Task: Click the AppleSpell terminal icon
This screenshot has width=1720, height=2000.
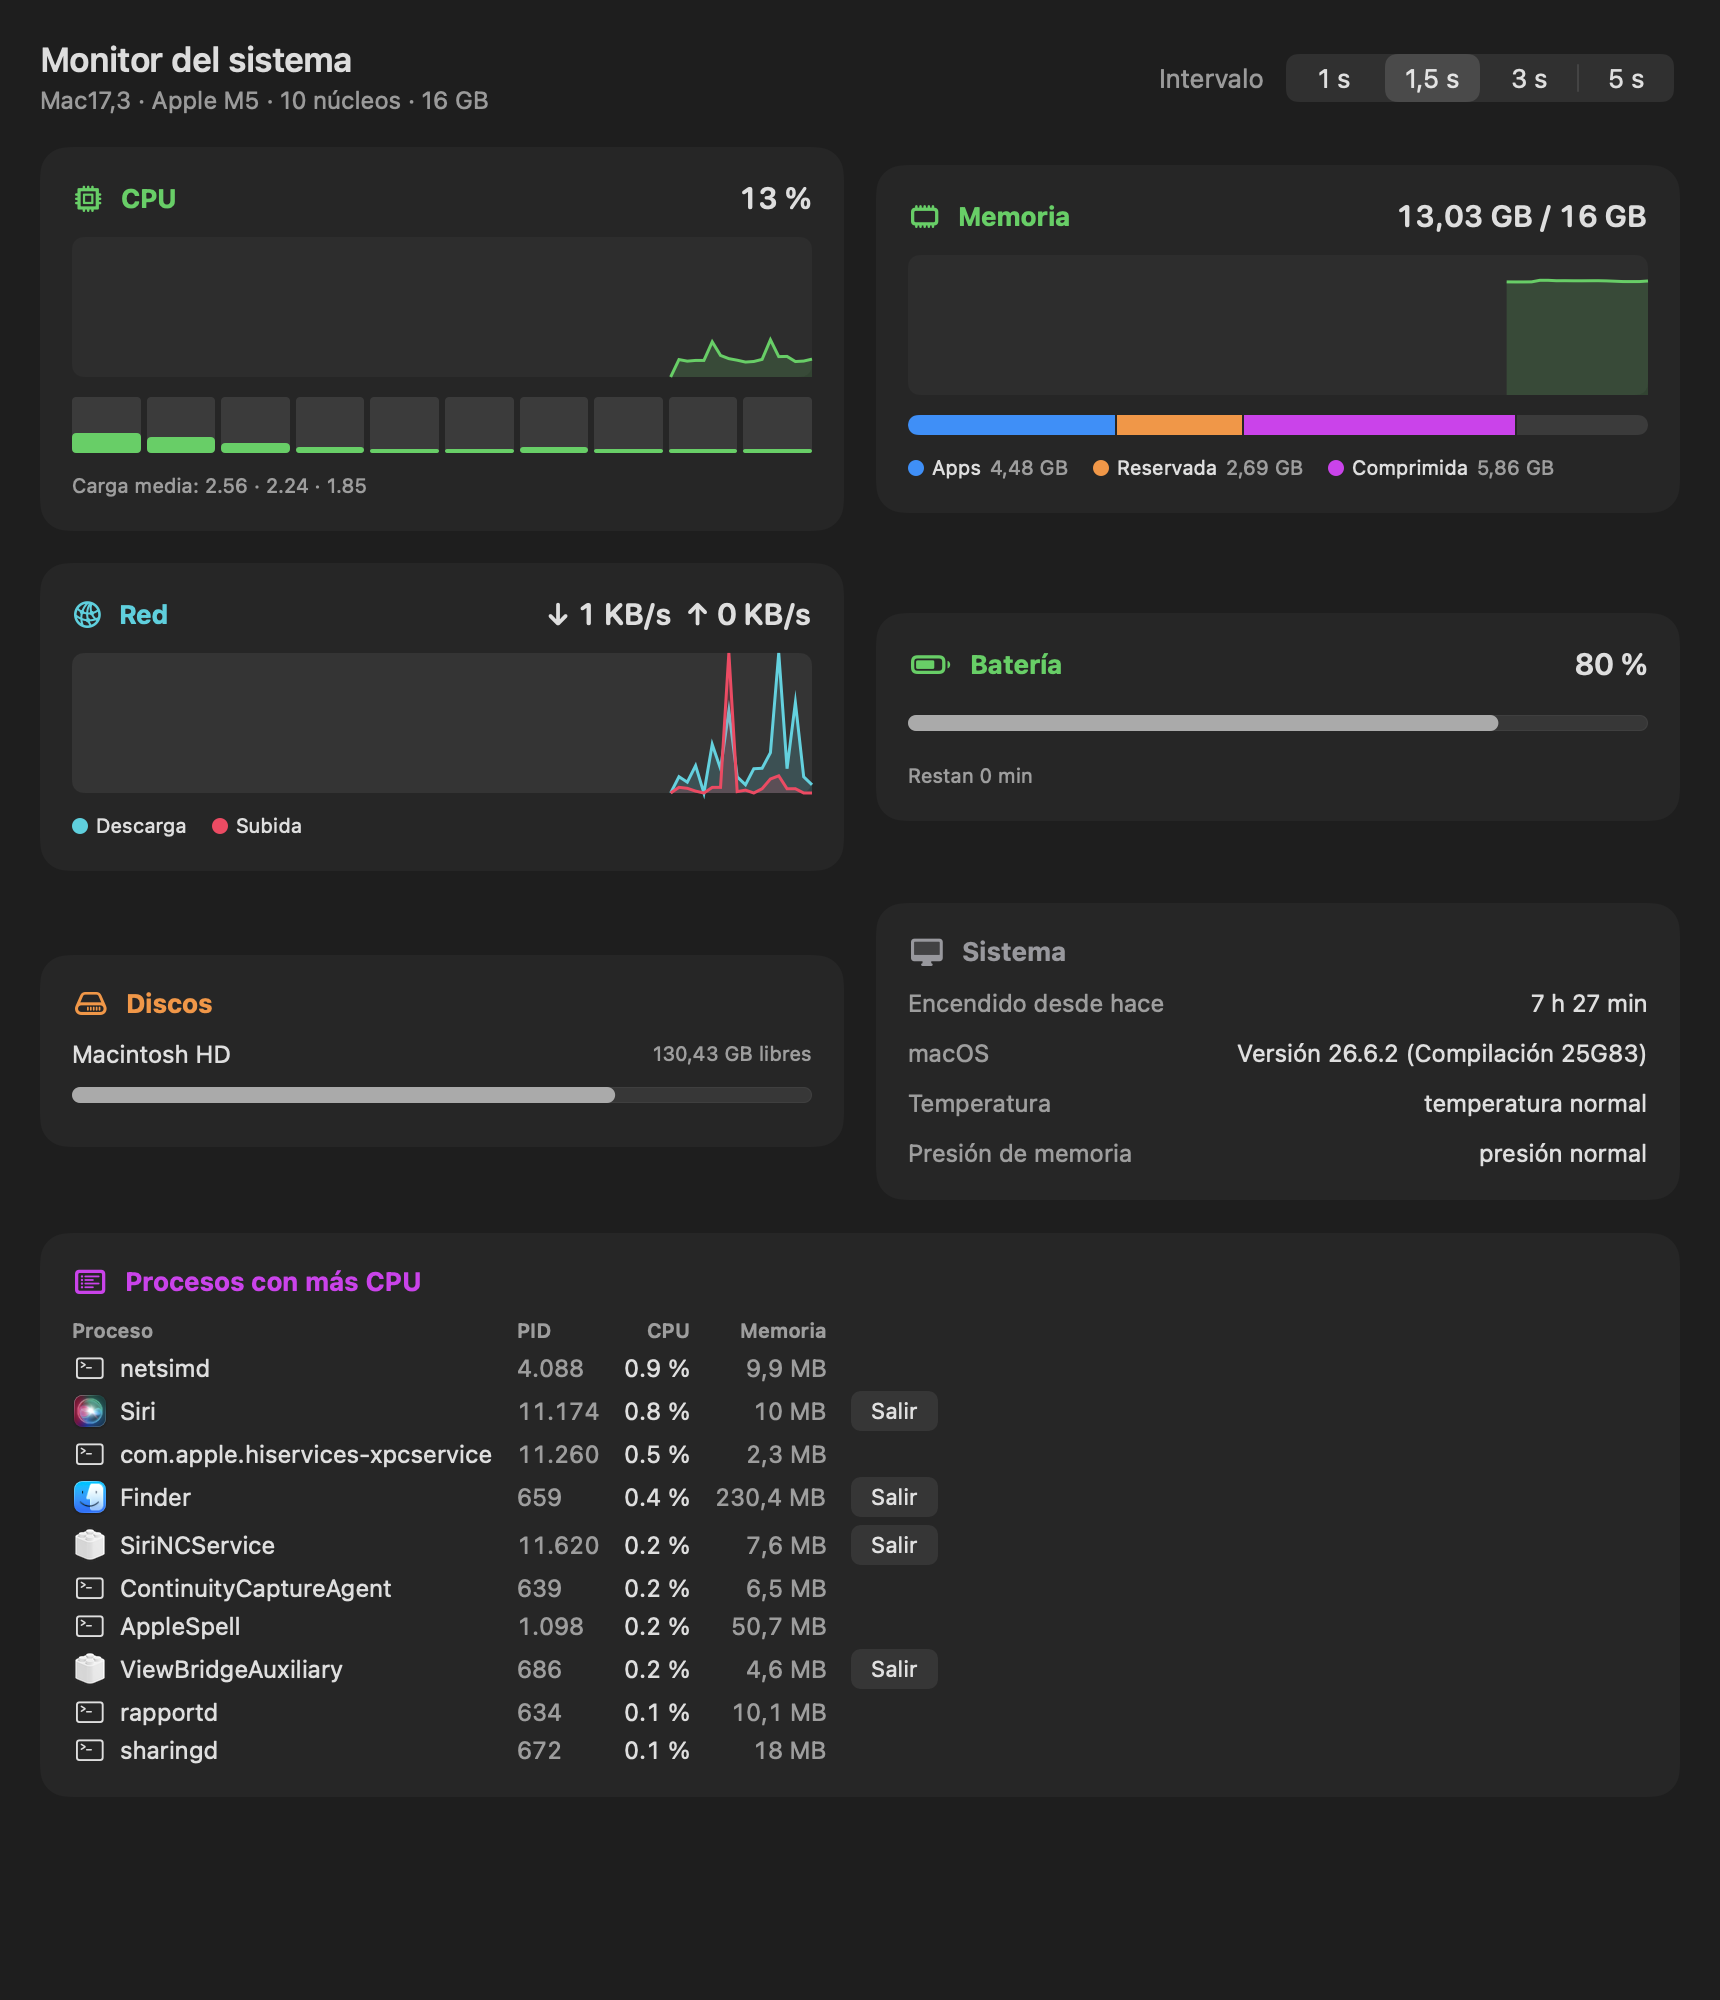Action: 90,1626
